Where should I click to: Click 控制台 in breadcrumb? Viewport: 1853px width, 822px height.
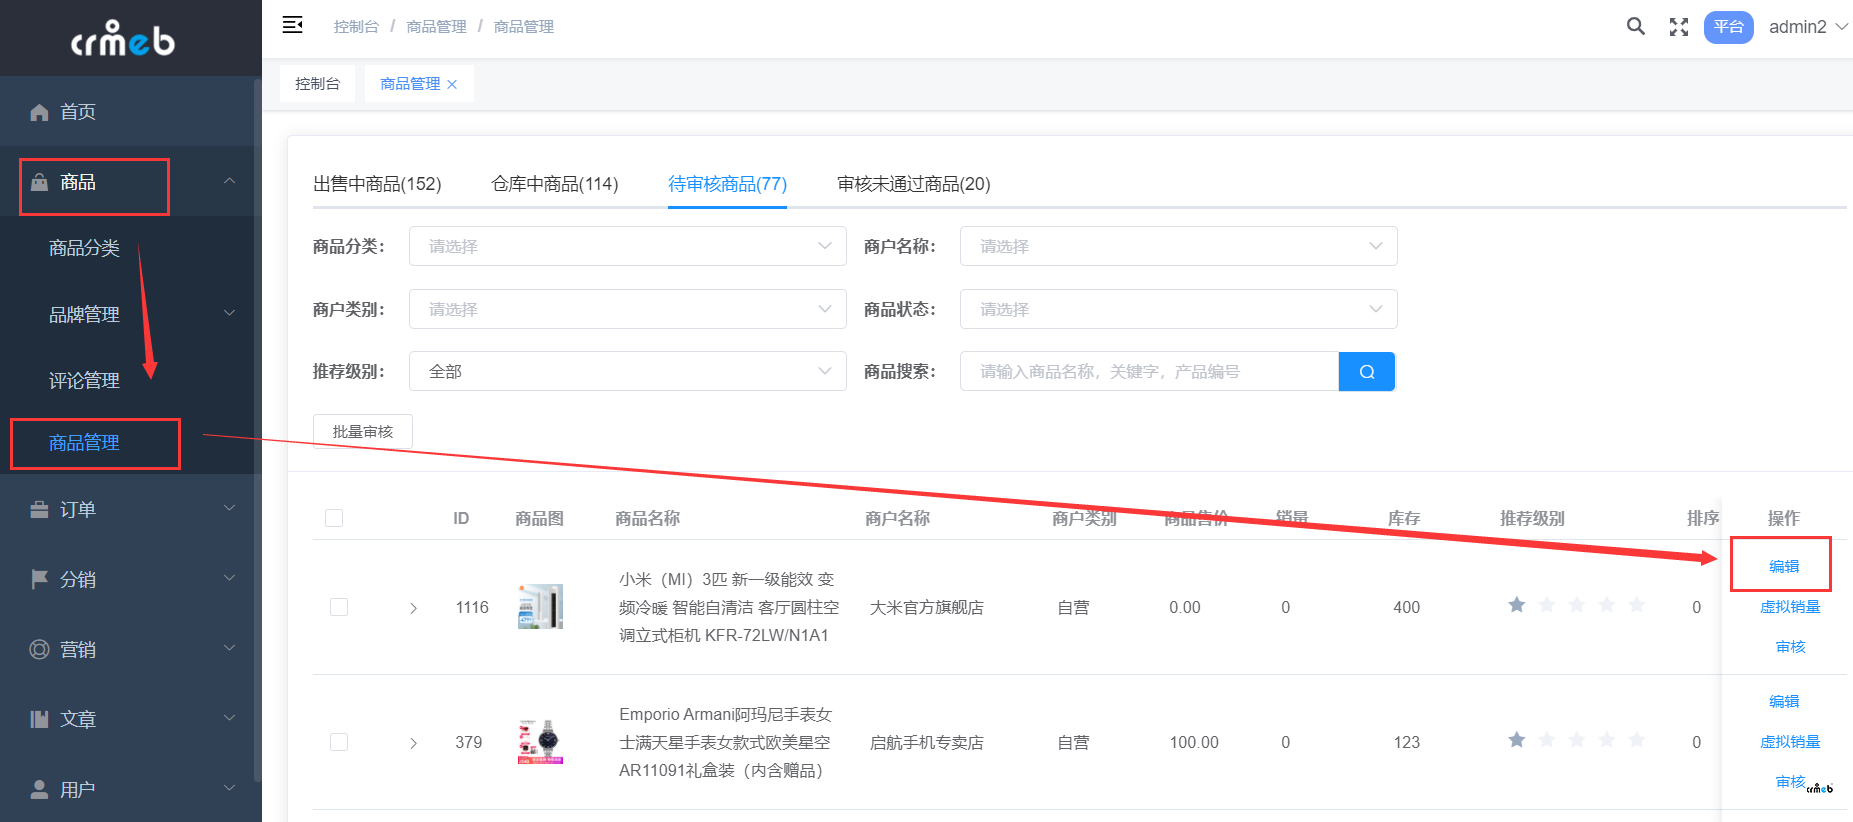(356, 27)
